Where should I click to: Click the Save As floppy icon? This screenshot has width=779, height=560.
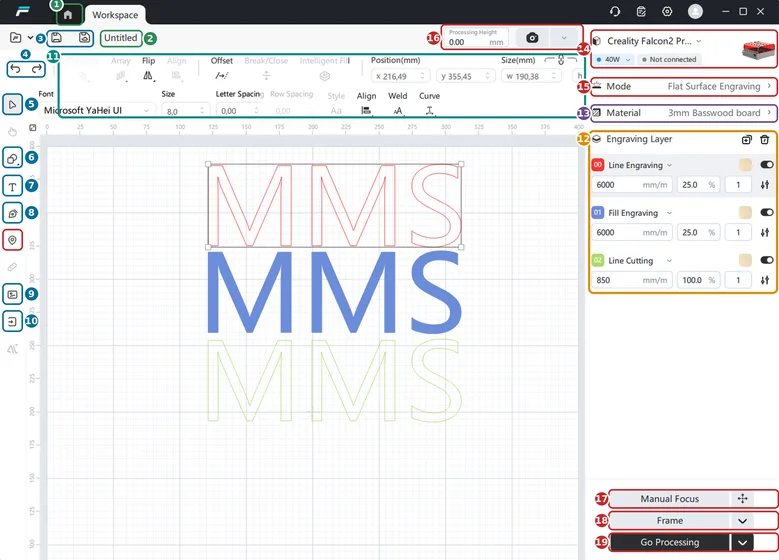point(84,37)
